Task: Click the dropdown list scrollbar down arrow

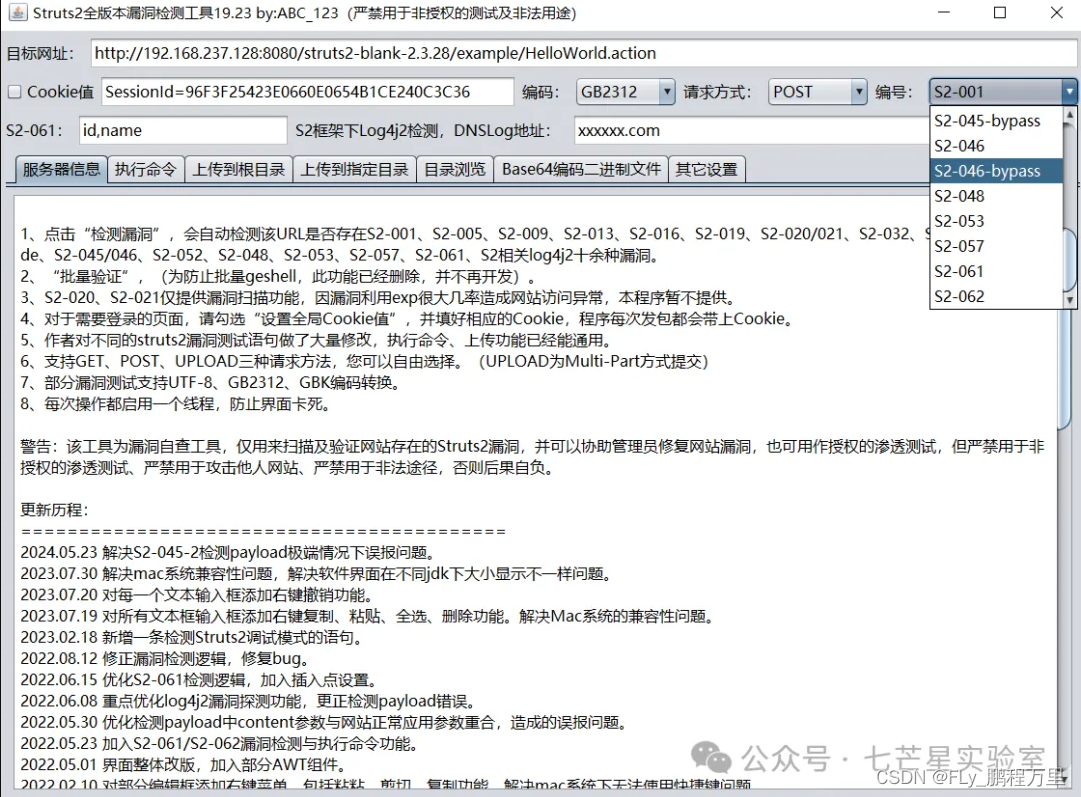Action: 1069,300
